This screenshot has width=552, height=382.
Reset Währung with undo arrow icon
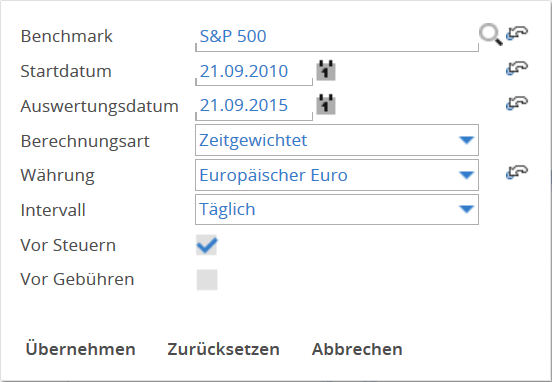coord(517,173)
